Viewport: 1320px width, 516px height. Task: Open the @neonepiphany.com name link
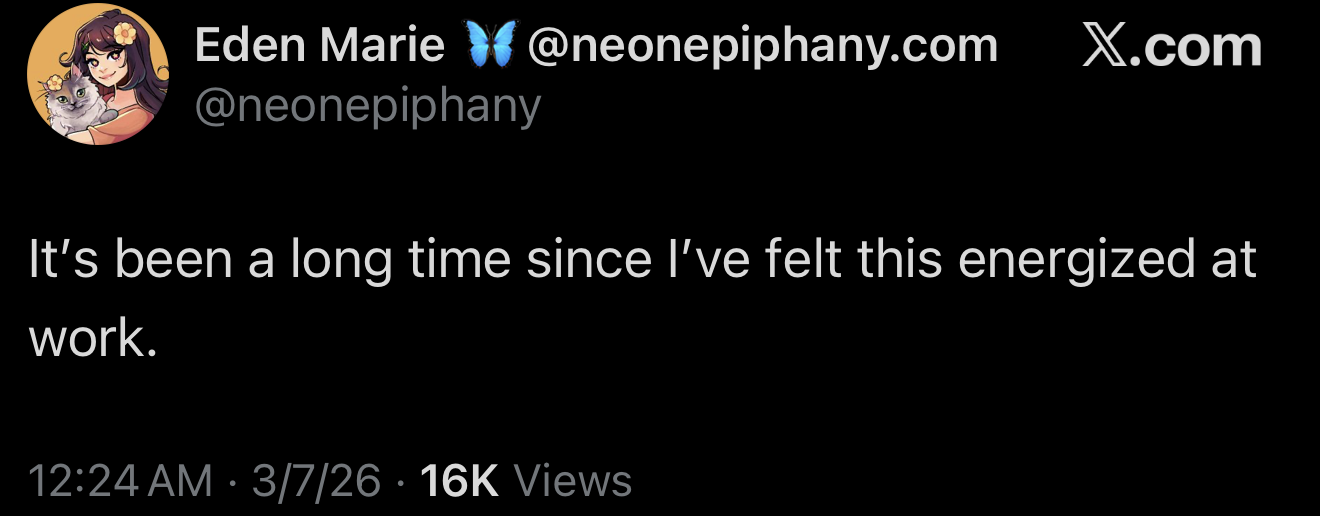tap(761, 46)
